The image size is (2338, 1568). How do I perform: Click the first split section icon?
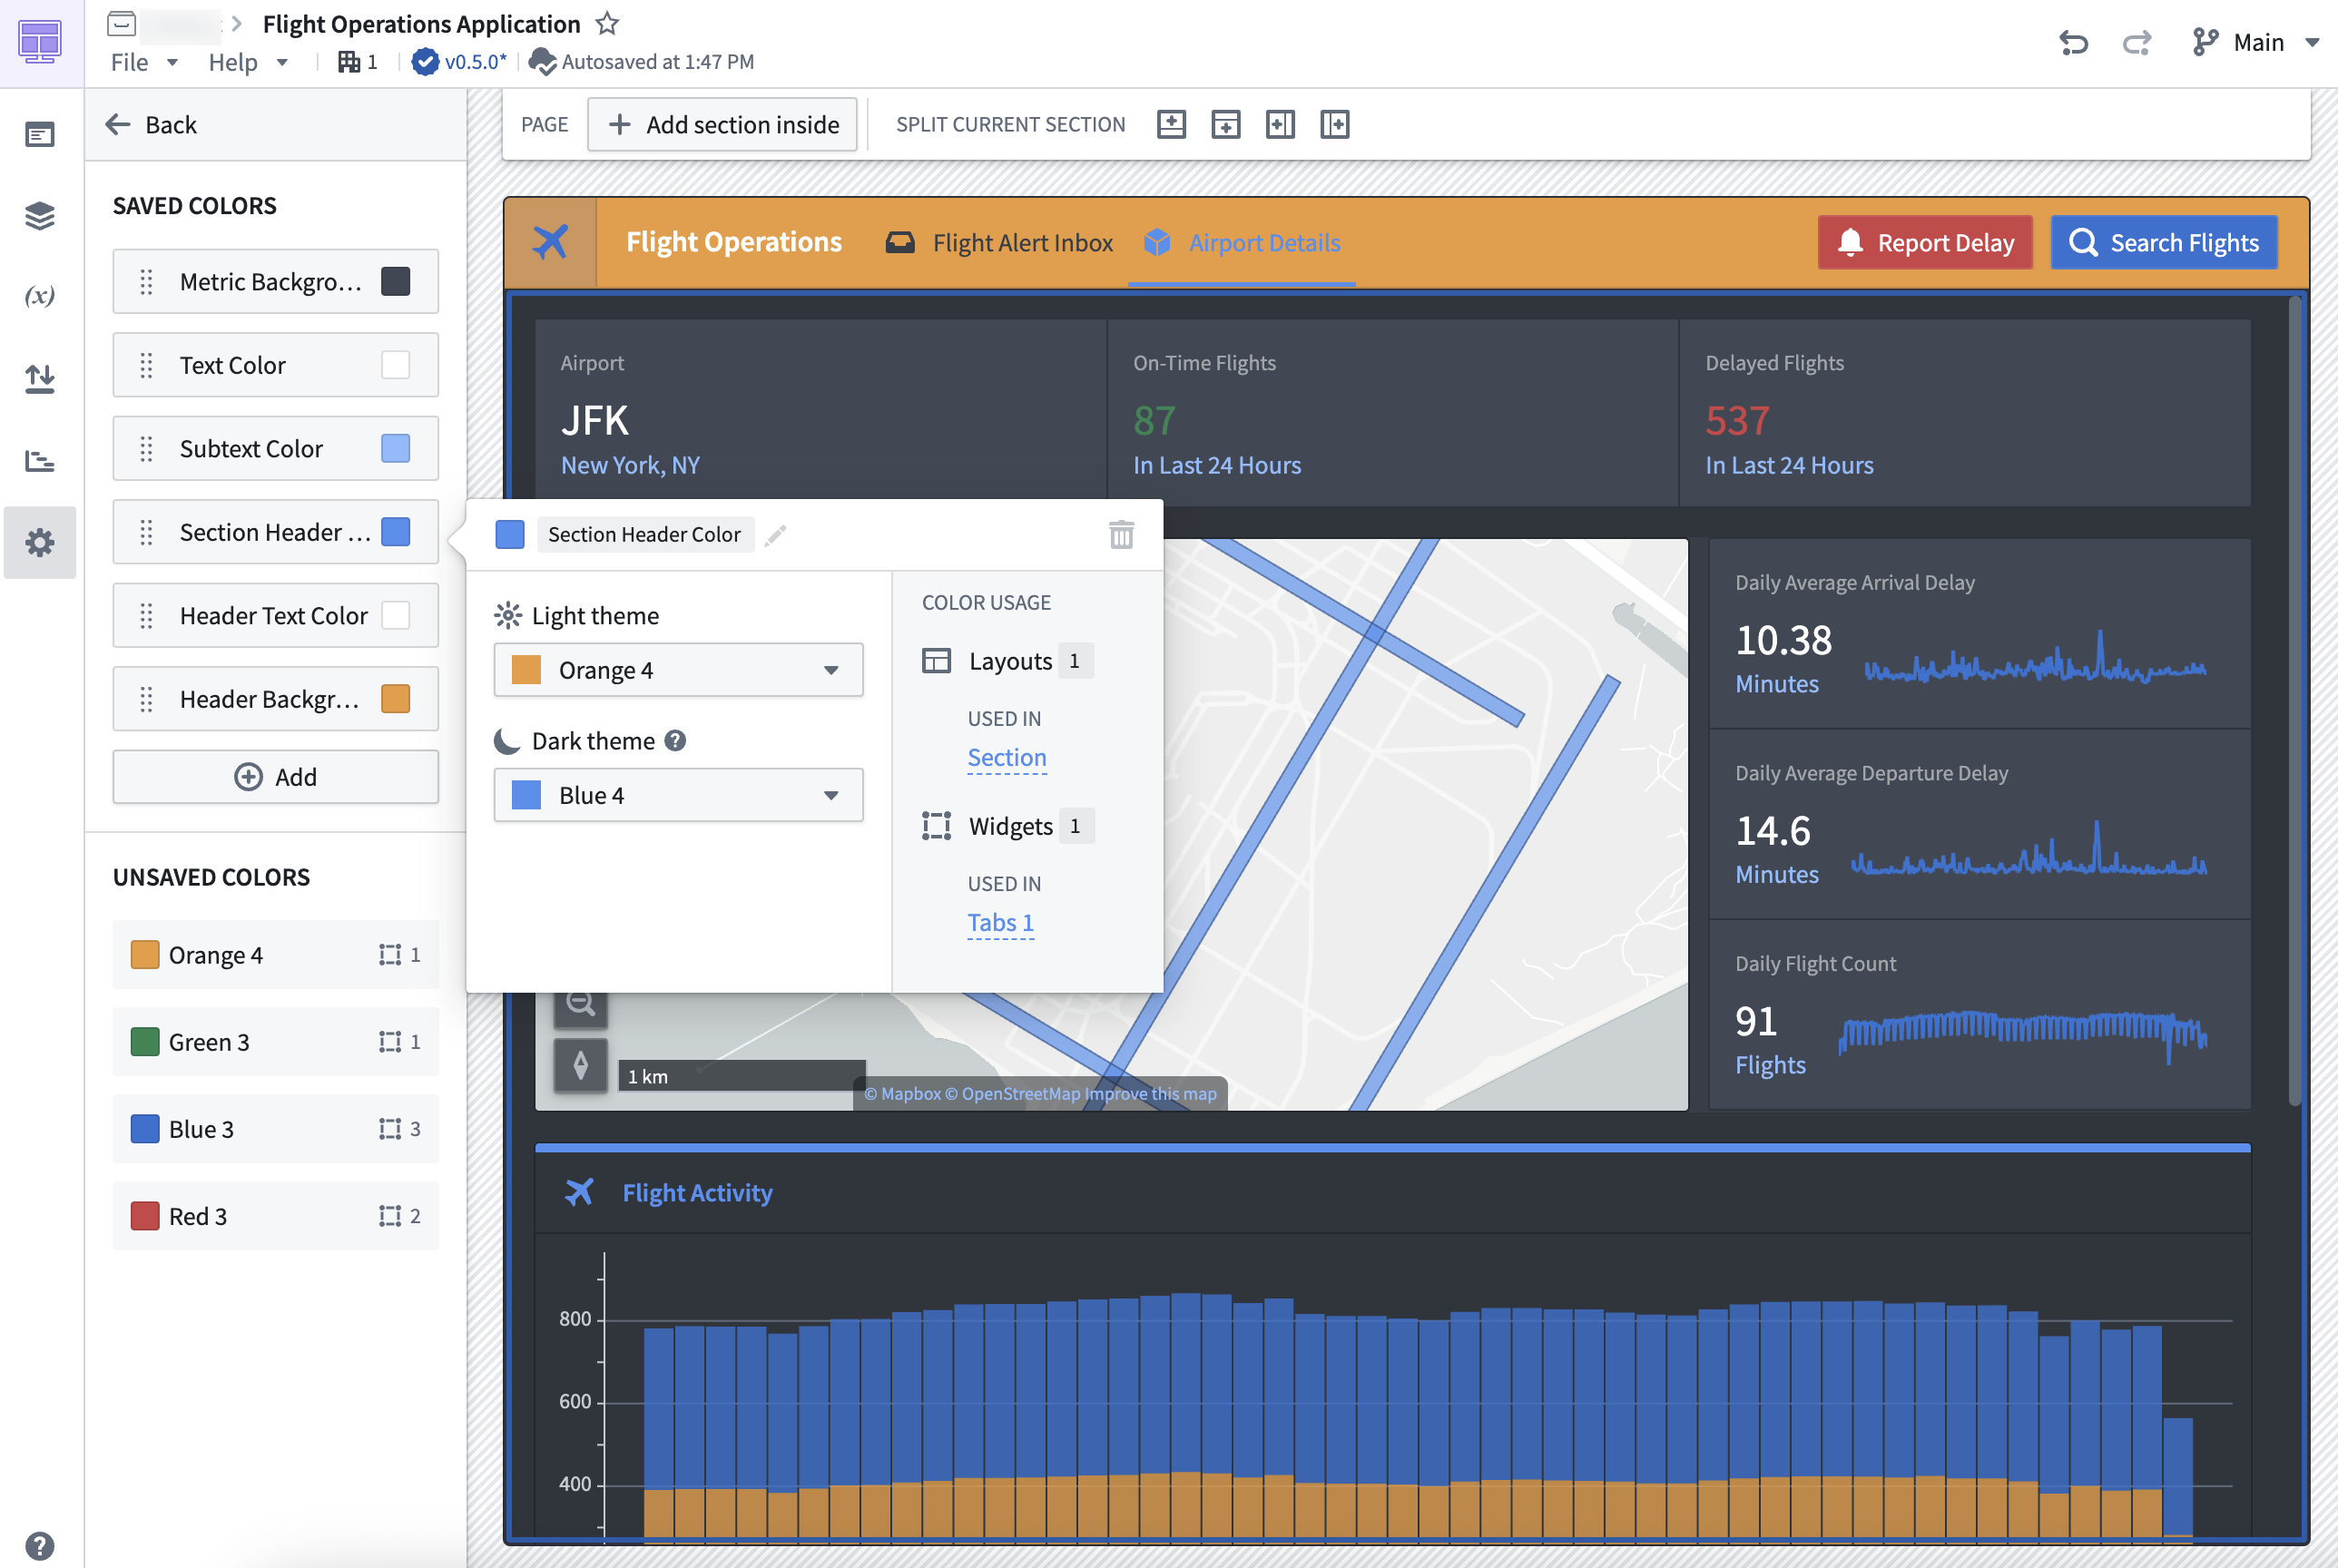point(1171,125)
